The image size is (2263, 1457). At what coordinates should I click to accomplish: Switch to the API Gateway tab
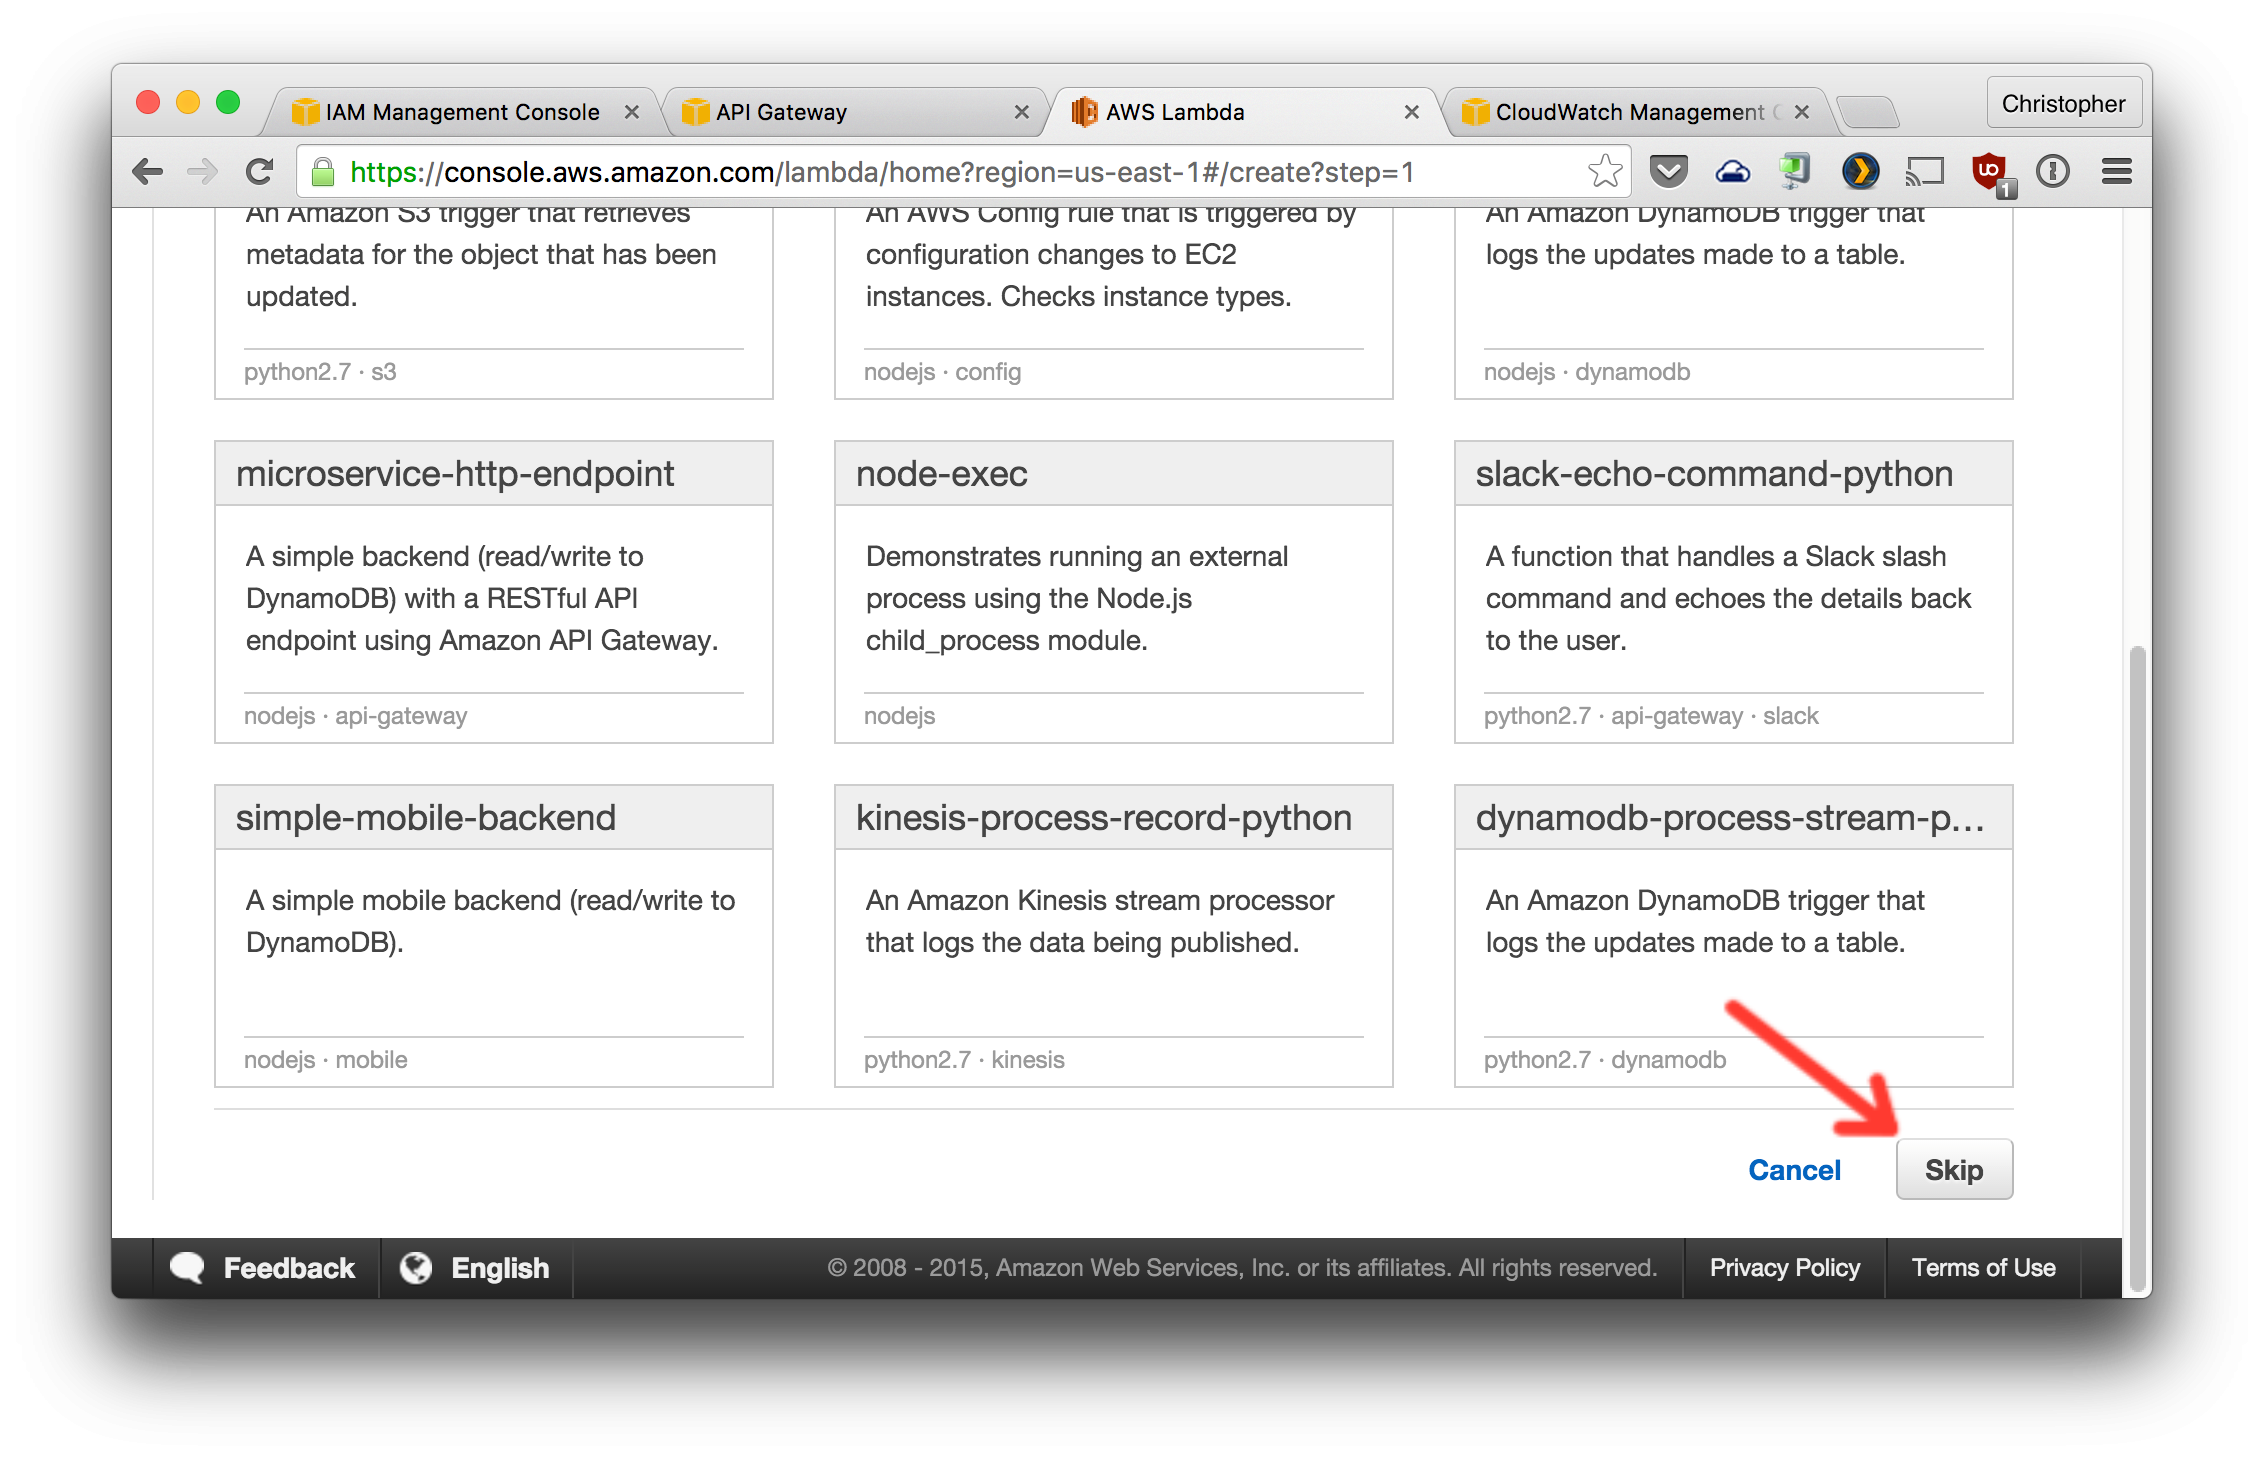click(x=780, y=112)
